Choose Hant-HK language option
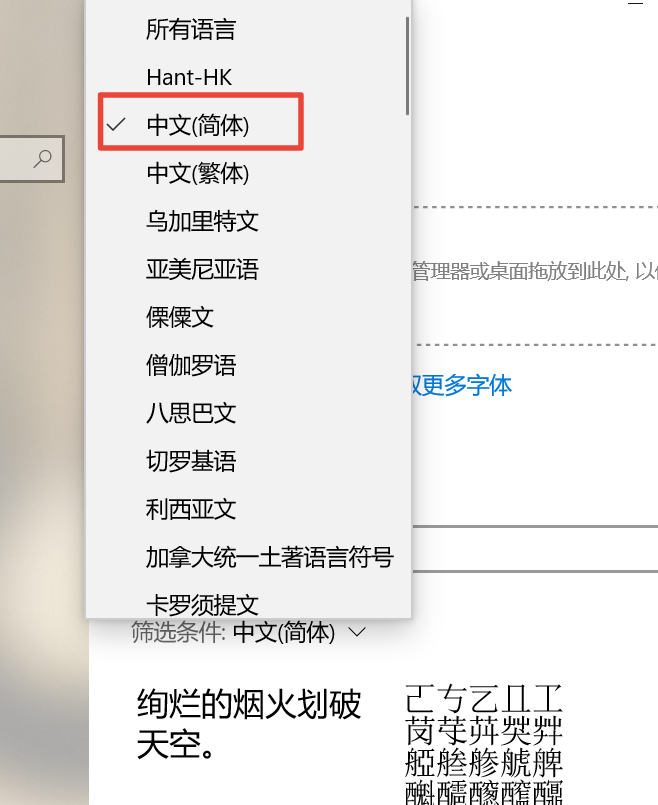The height and width of the screenshot is (805, 658). pyautogui.click(x=248, y=78)
